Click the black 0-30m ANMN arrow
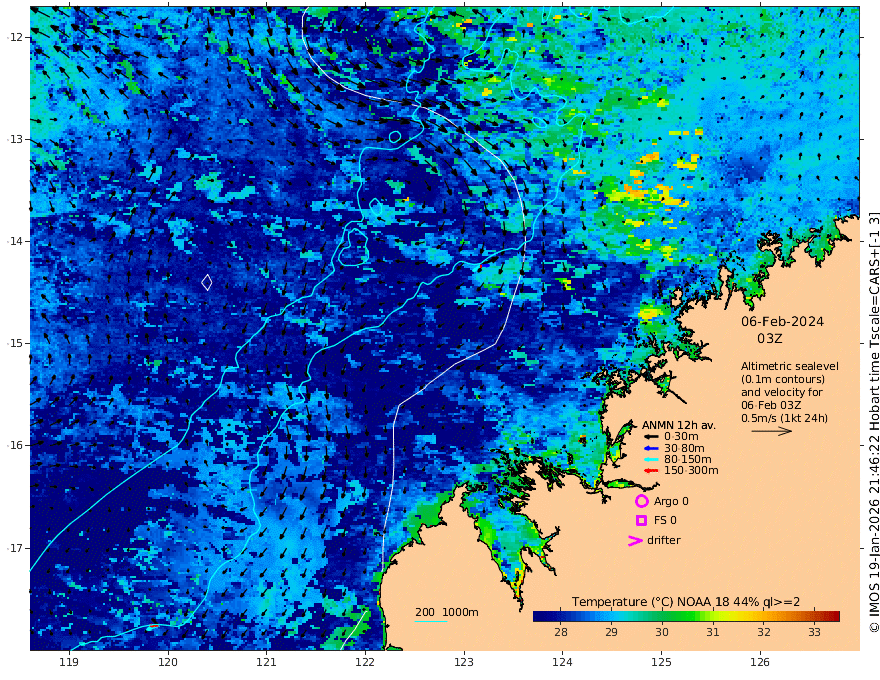 click(x=651, y=437)
